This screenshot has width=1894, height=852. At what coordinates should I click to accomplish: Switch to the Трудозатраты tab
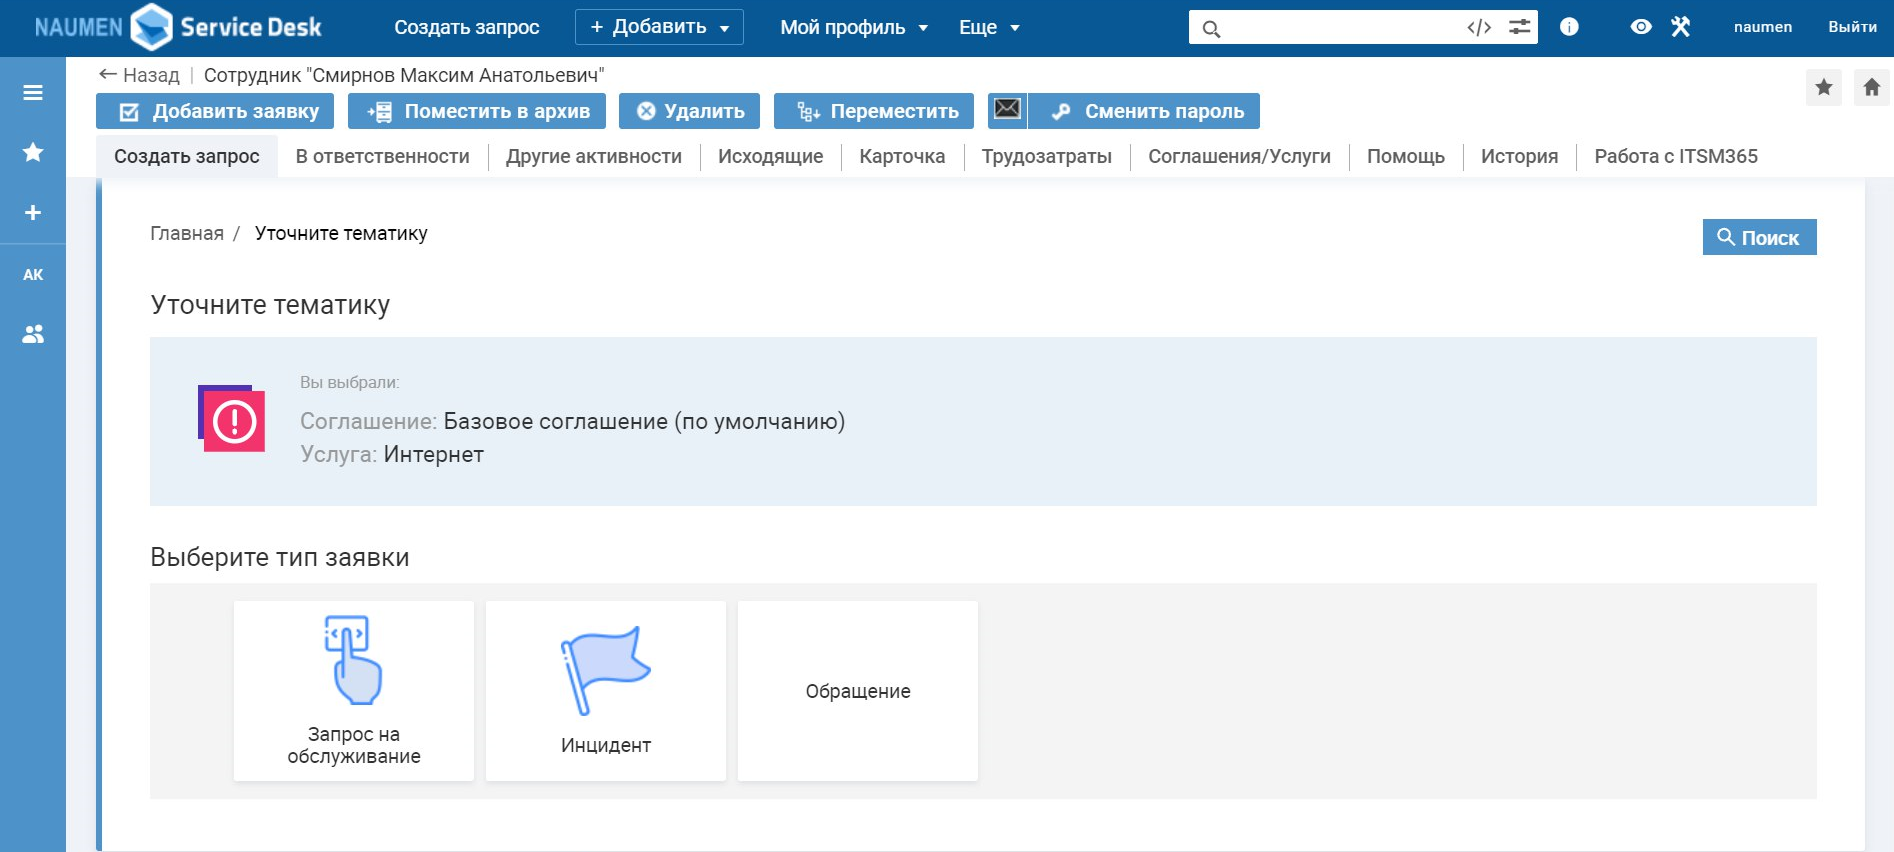pos(1046,156)
